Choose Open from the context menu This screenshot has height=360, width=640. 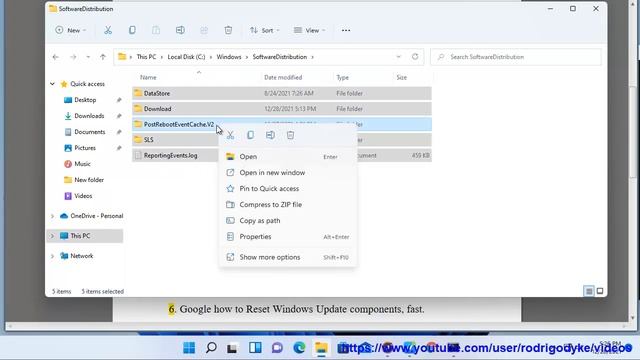coord(288,157)
